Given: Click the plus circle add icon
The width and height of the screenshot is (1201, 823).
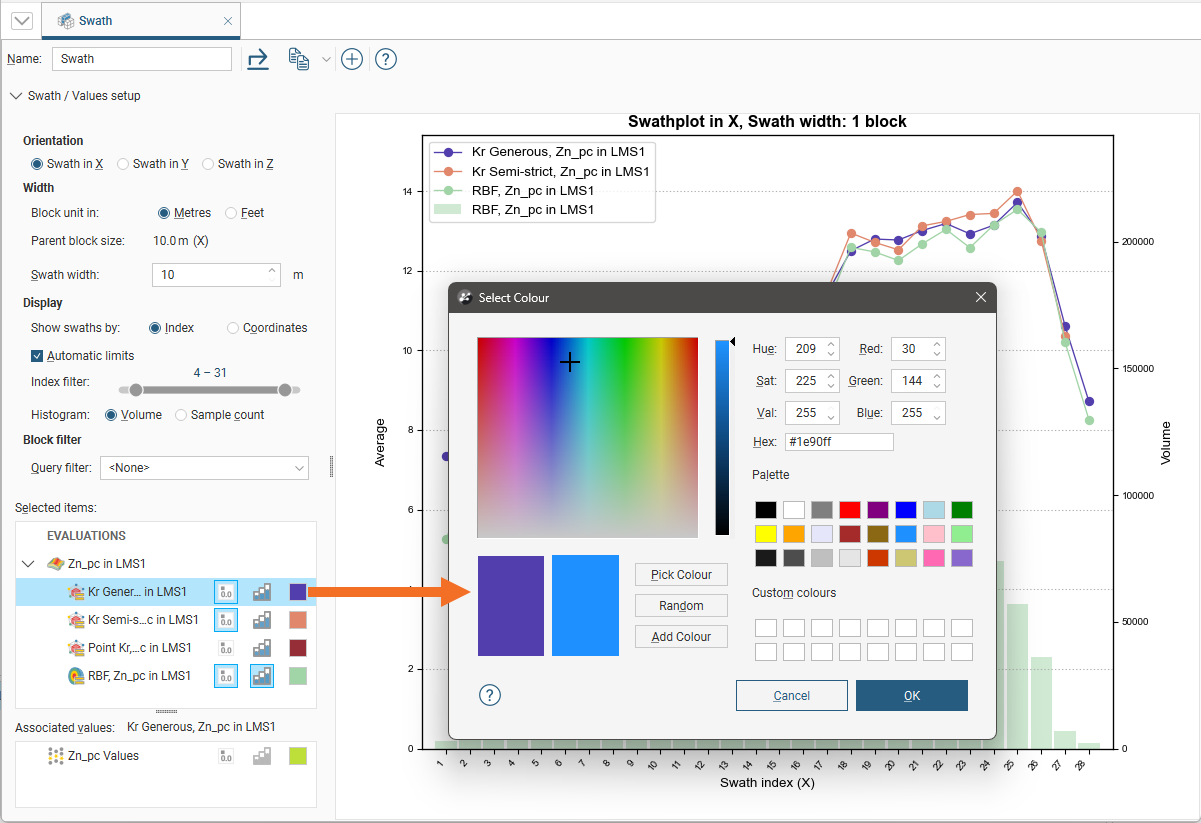Looking at the screenshot, I should click(x=352, y=59).
